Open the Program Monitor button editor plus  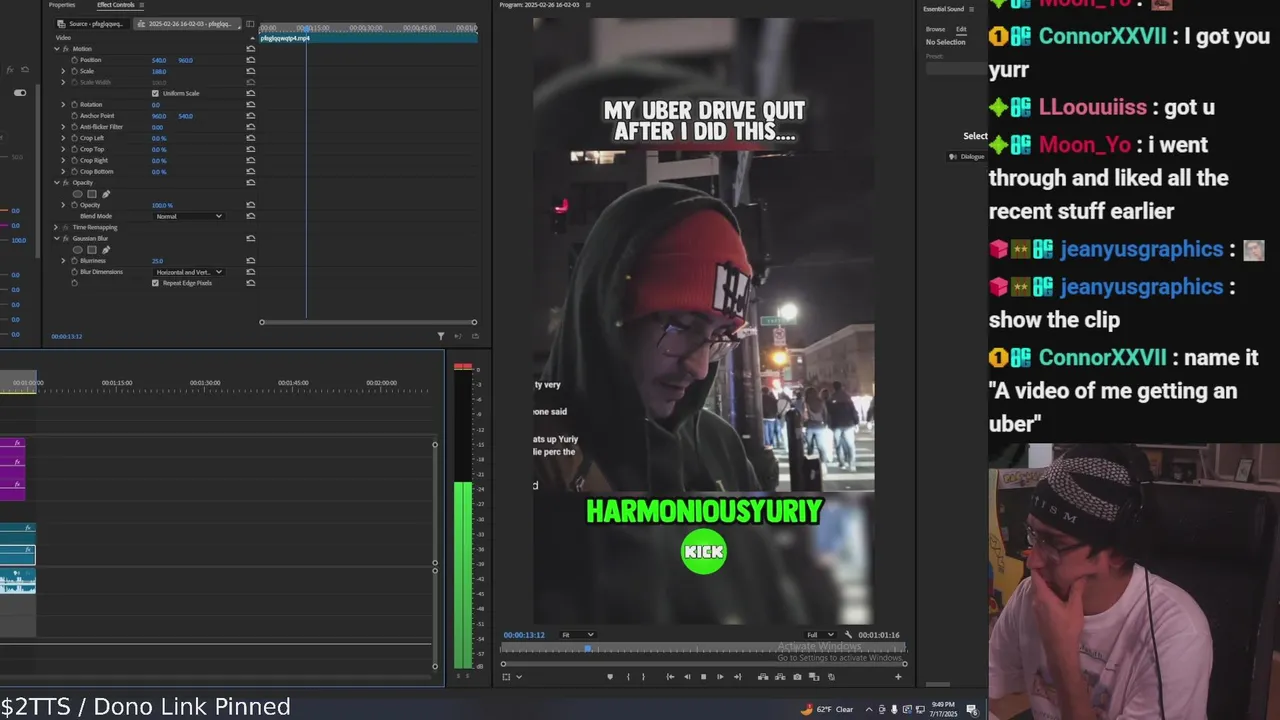click(898, 677)
